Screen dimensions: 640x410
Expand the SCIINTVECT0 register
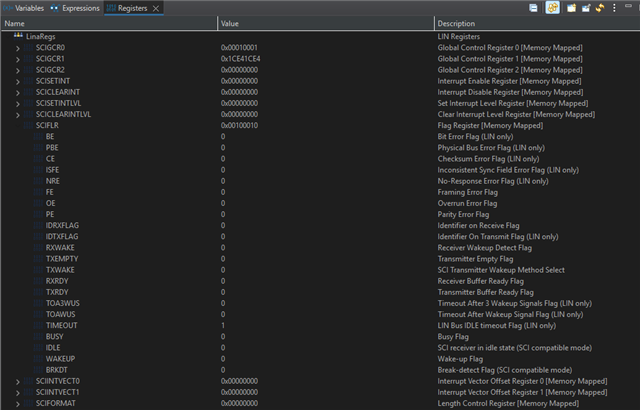[18, 381]
